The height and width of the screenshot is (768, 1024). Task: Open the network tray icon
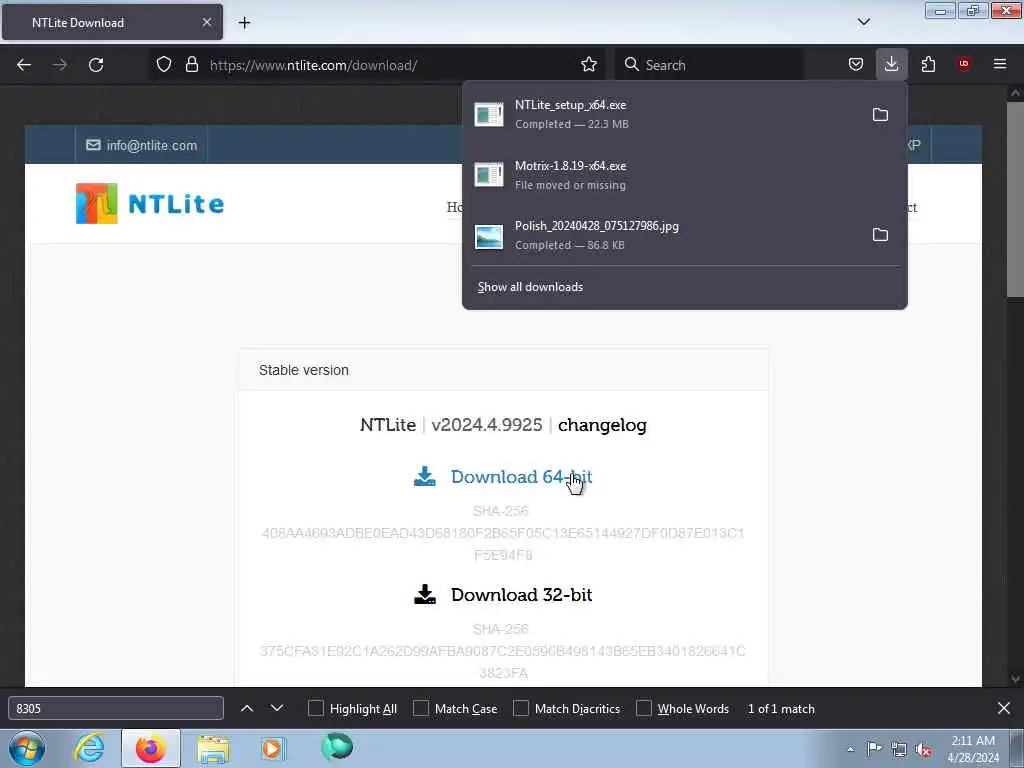[899, 749]
